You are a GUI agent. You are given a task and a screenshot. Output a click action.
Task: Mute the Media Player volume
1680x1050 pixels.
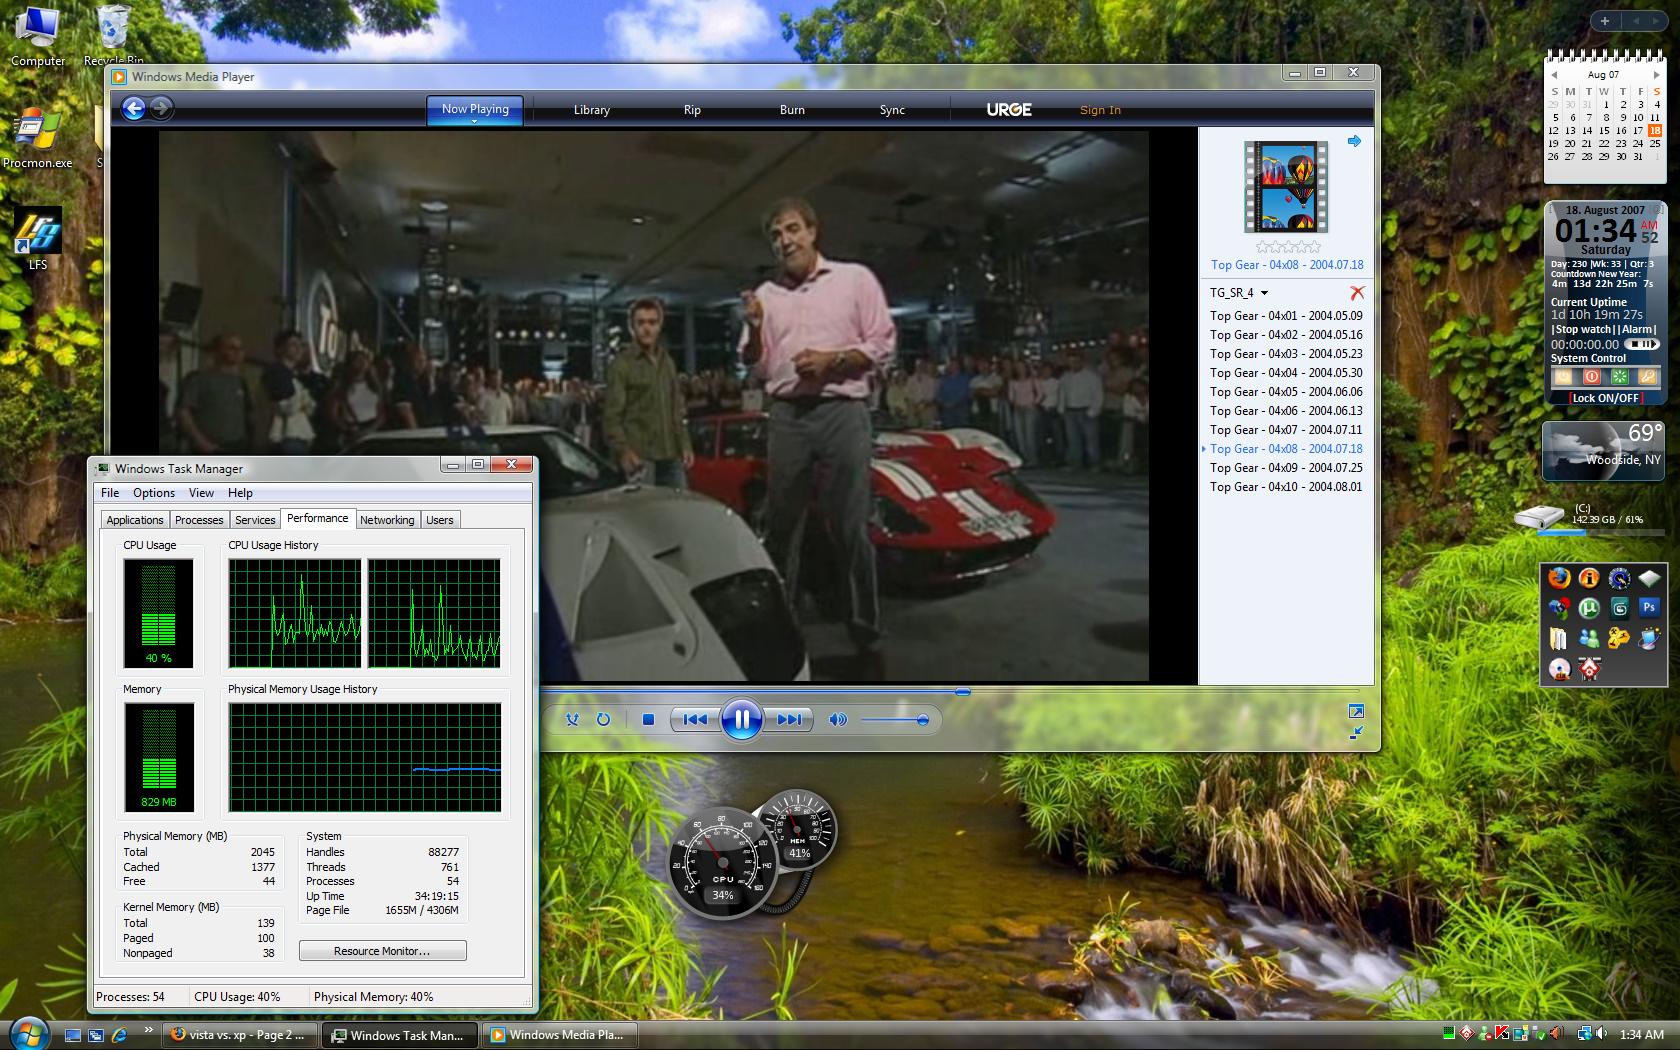tap(838, 719)
